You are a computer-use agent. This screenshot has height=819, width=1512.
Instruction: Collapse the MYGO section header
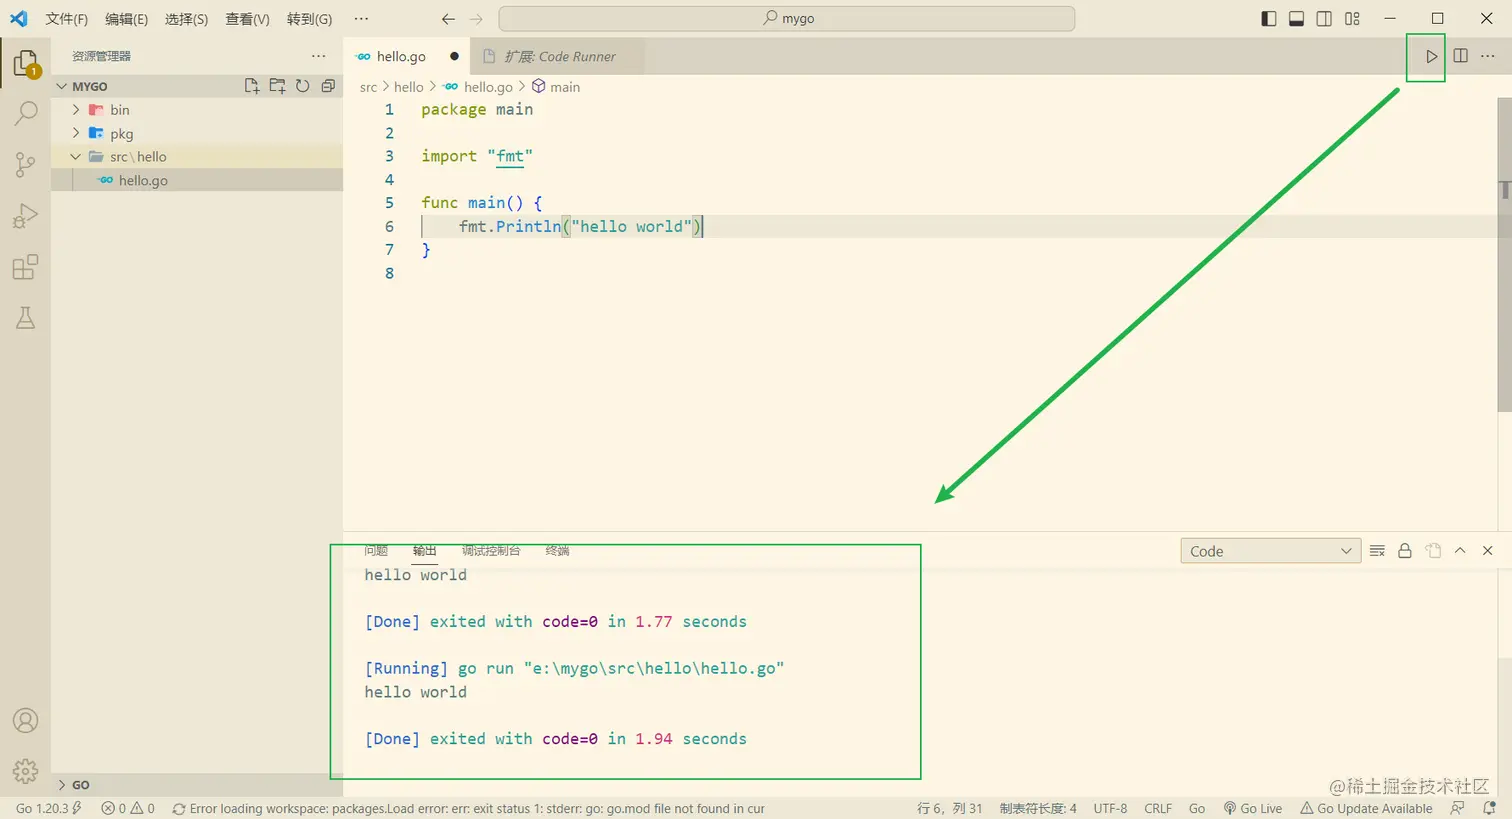197,86
